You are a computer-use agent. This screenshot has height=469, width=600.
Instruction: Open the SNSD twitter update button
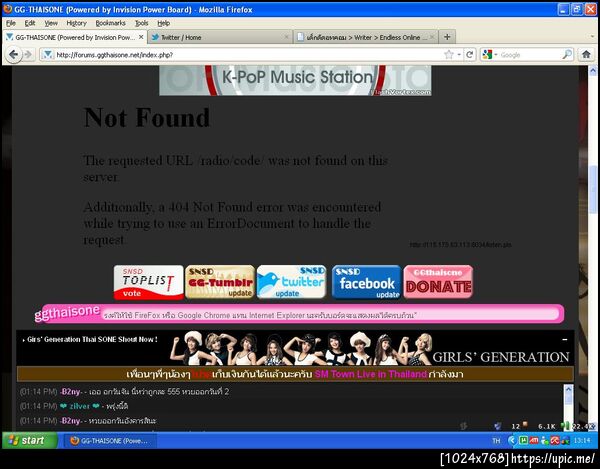tap(292, 282)
